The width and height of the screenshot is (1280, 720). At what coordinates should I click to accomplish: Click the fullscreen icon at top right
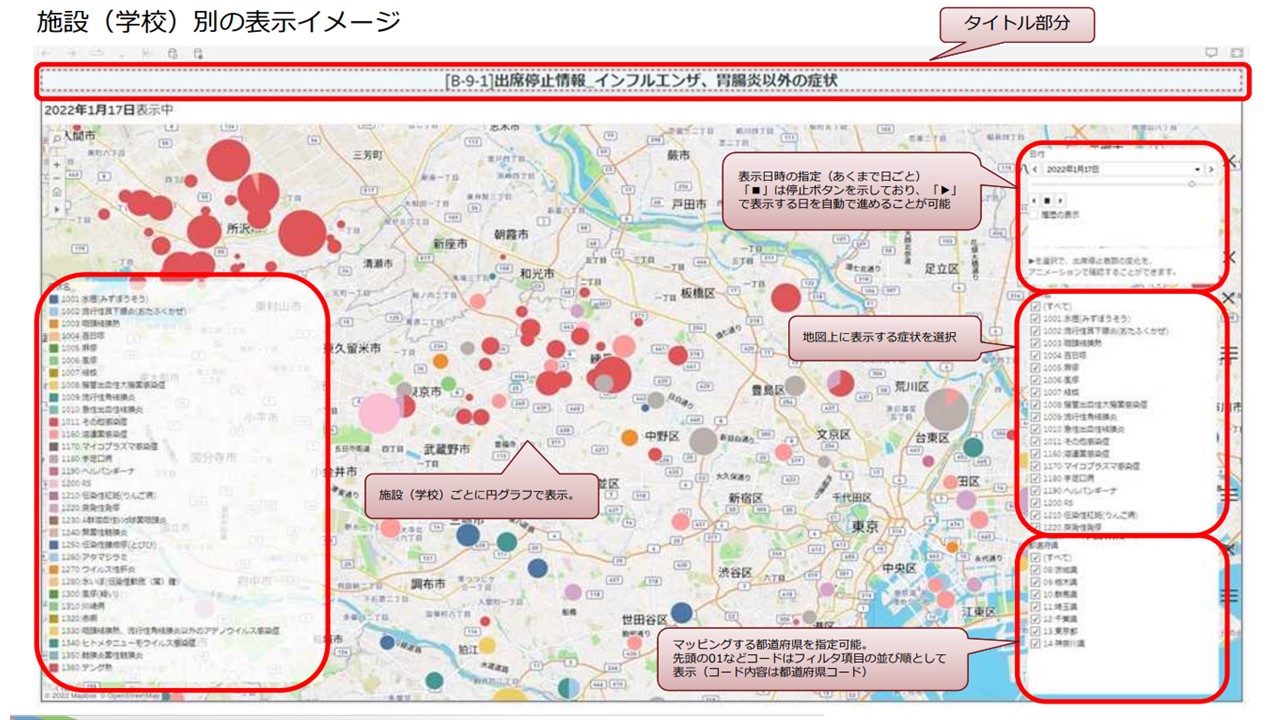[1237, 53]
